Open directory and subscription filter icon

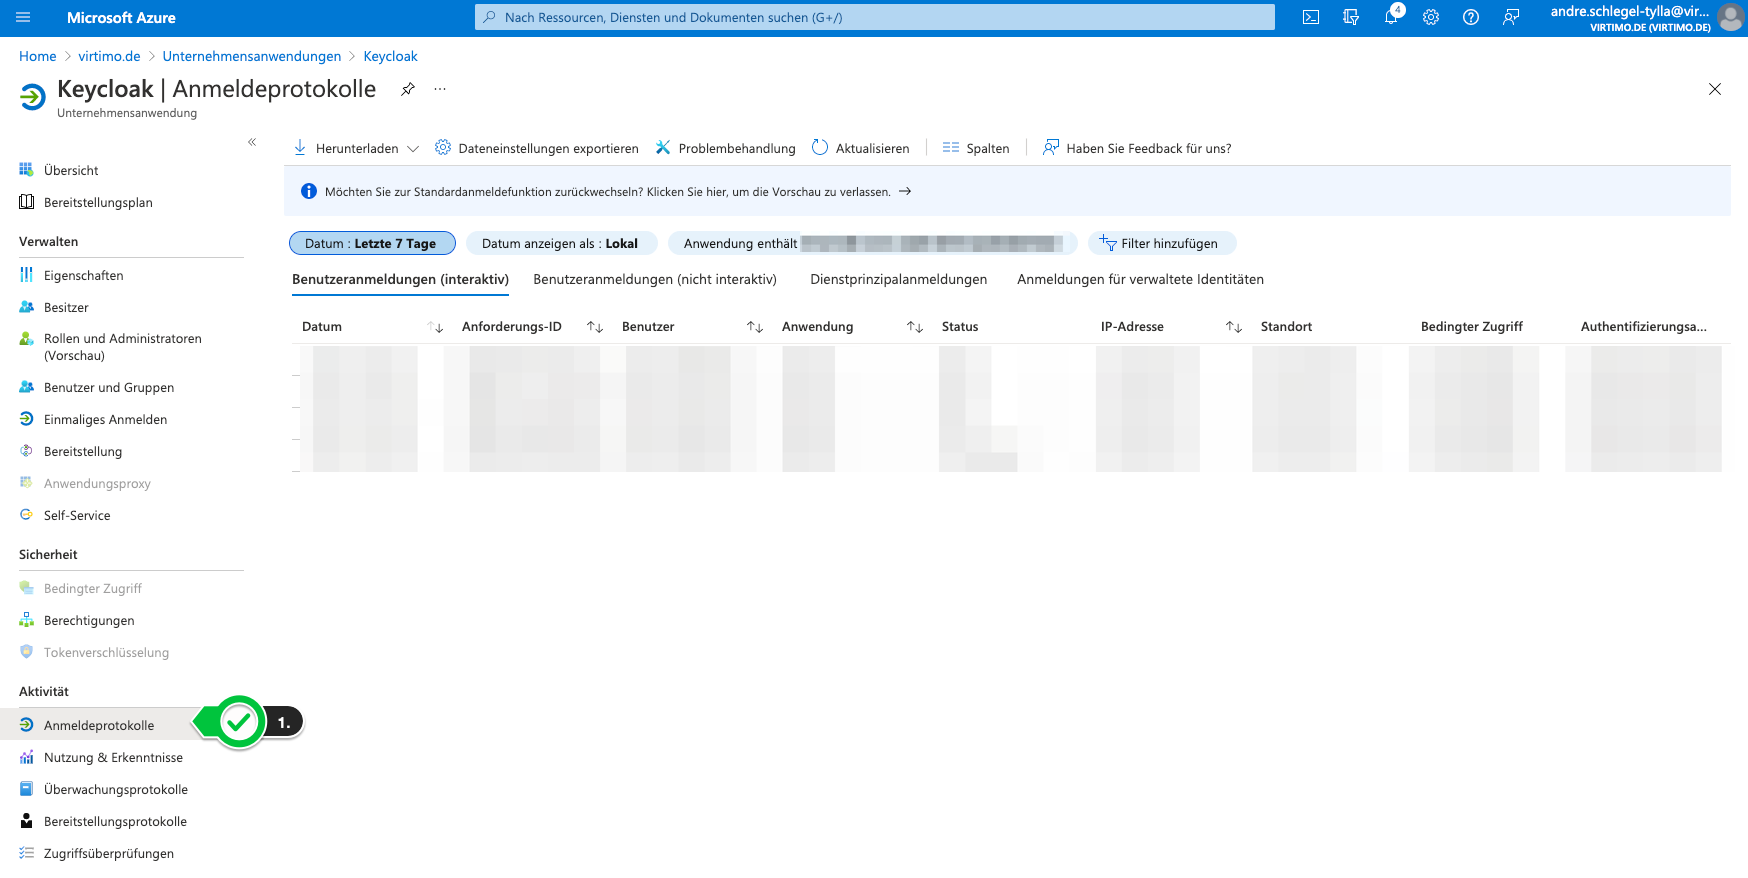coord(1351,17)
